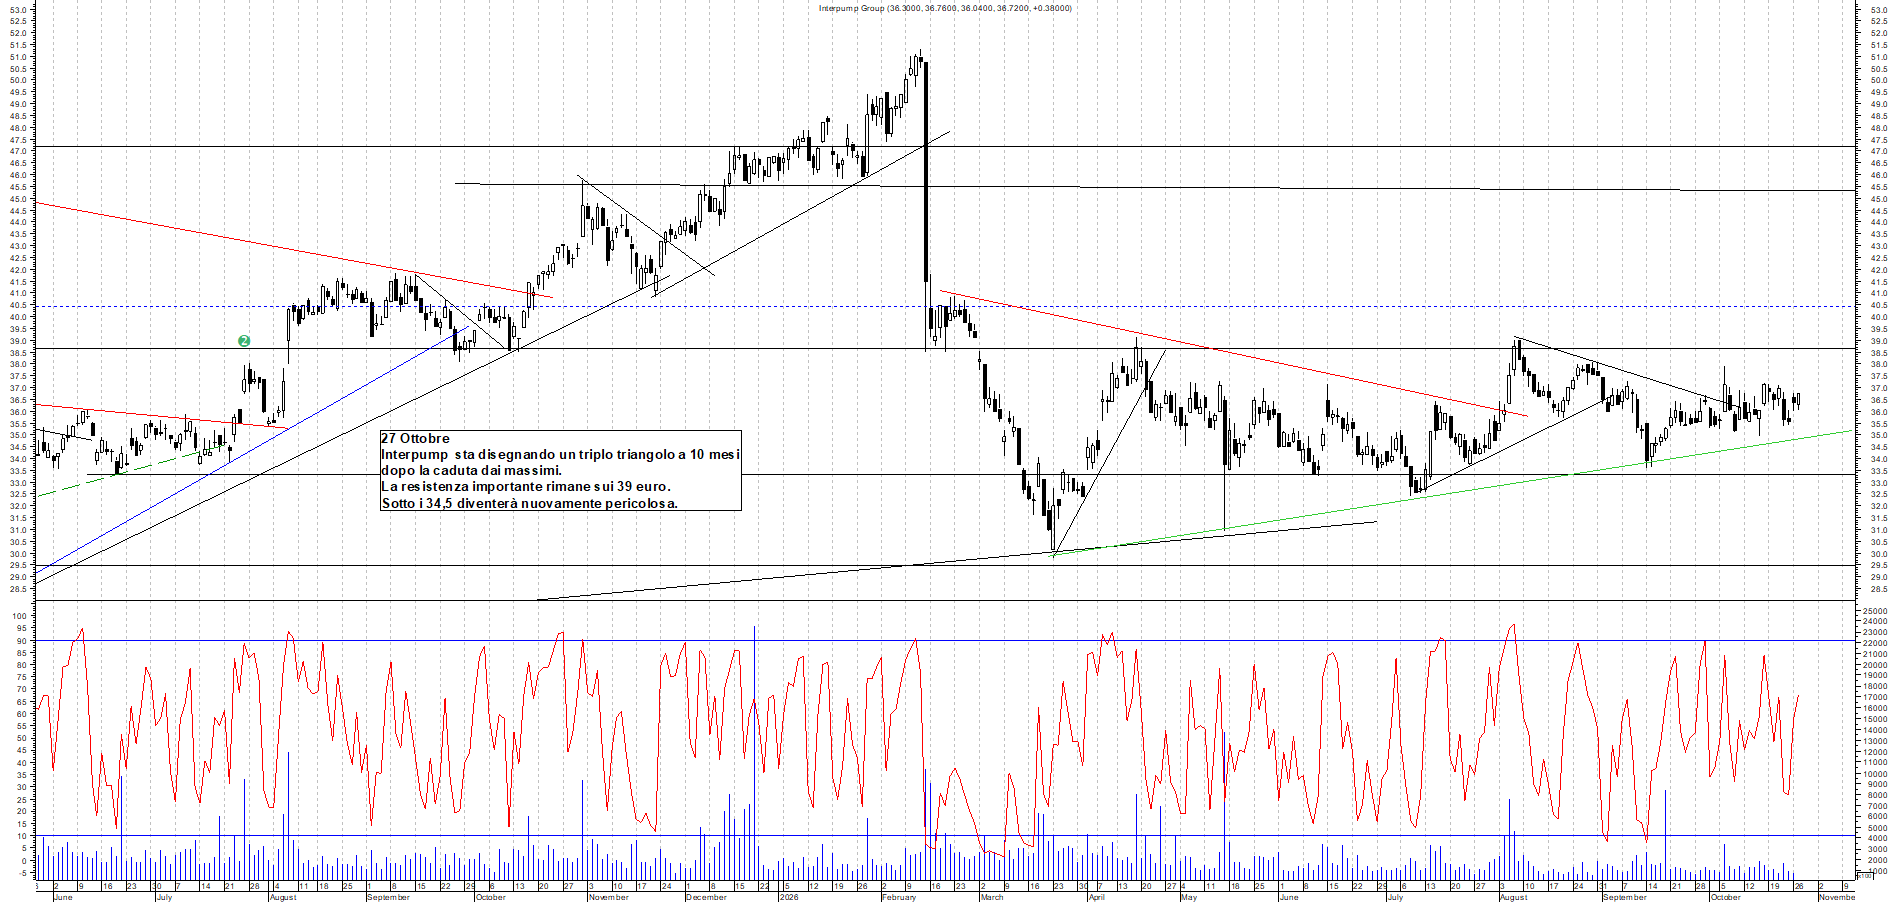Click the green circled 2 marker
This screenshot has height=902, width=1890.
point(244,341)
